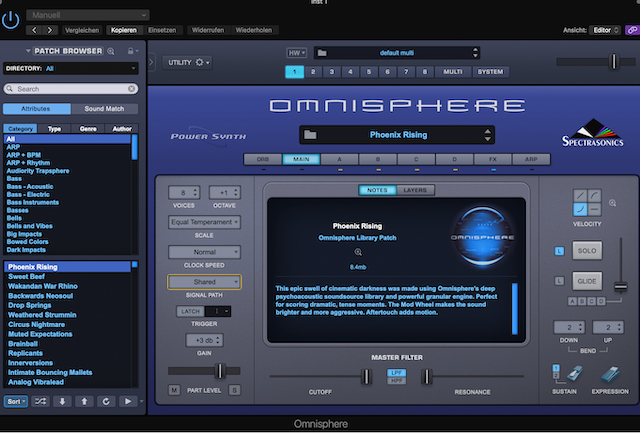Open the trigger mode dropdown next to LATCH

[x=218, y=311]
